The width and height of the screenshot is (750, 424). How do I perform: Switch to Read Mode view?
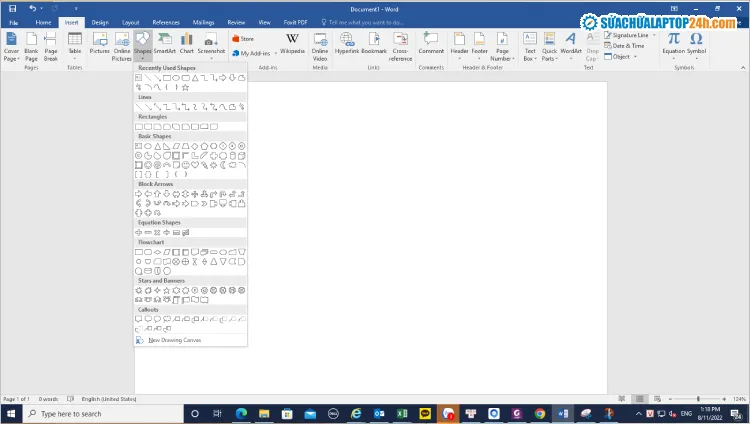click(622, 399)
